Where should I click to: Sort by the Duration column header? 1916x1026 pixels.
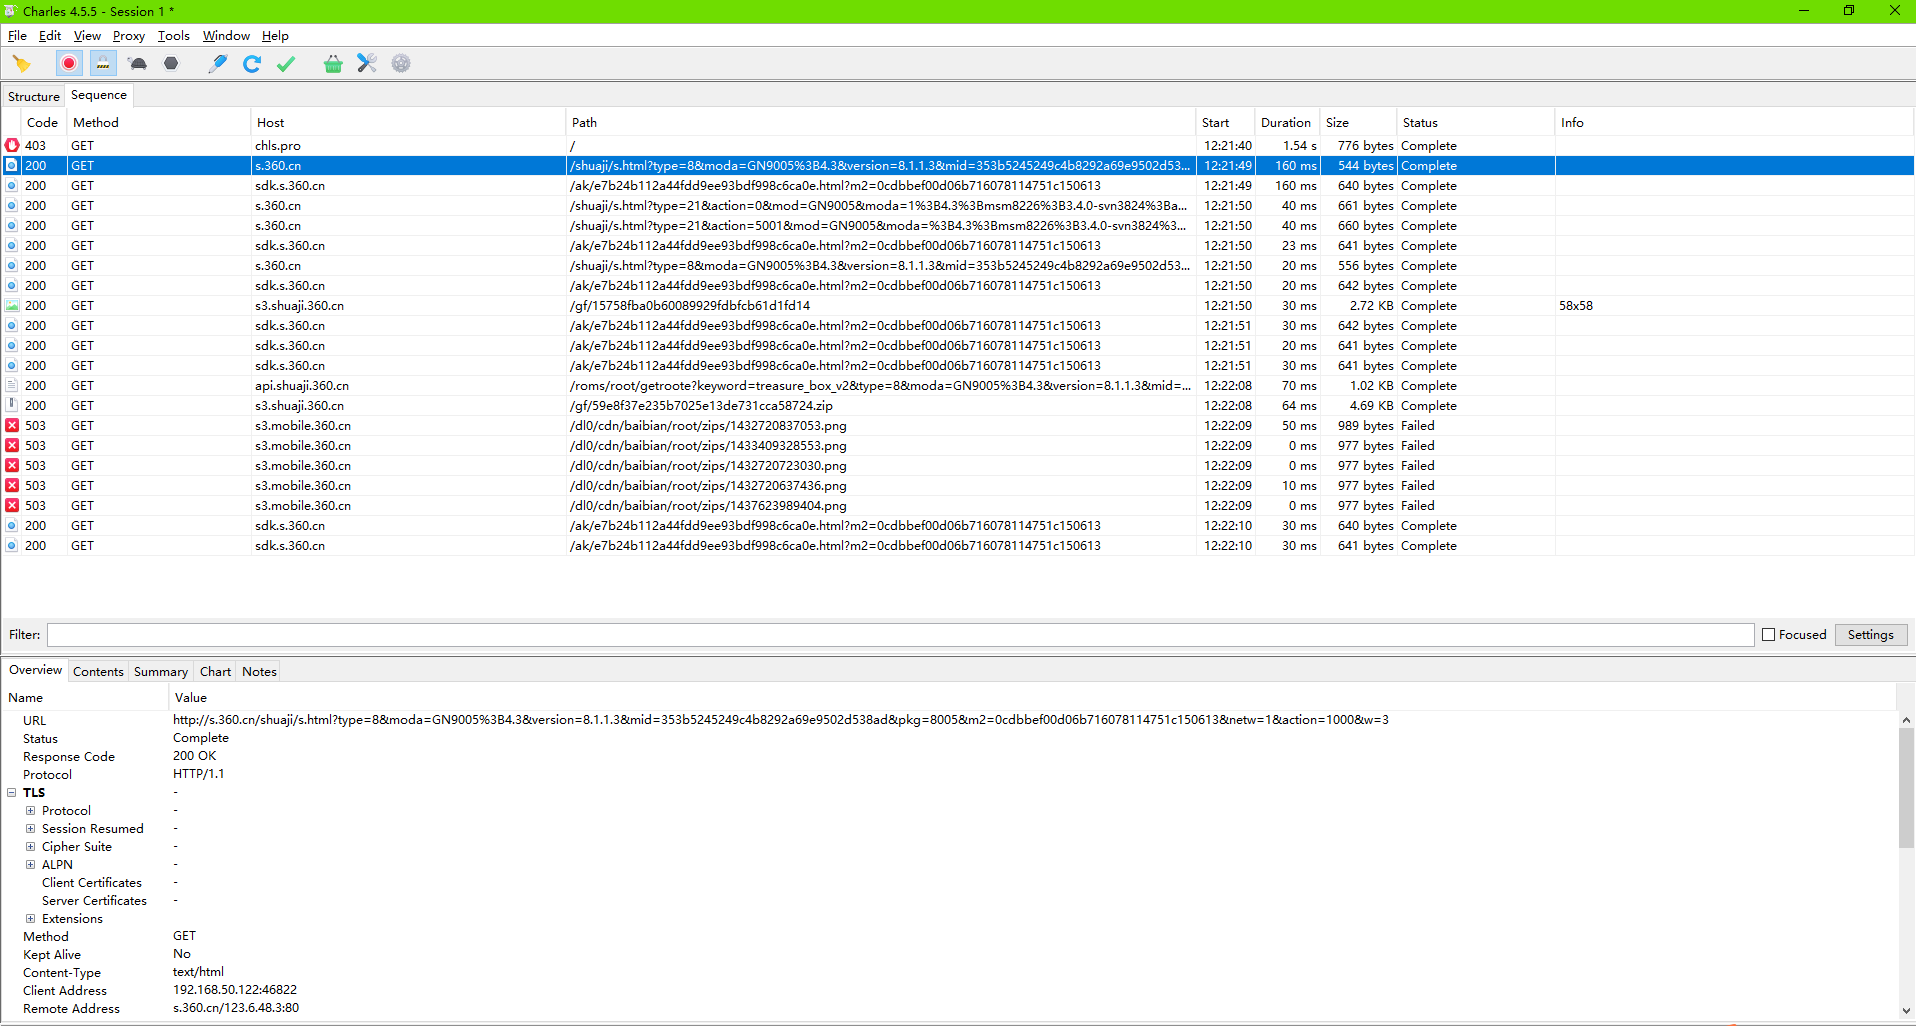click(x=1286, y=123)
